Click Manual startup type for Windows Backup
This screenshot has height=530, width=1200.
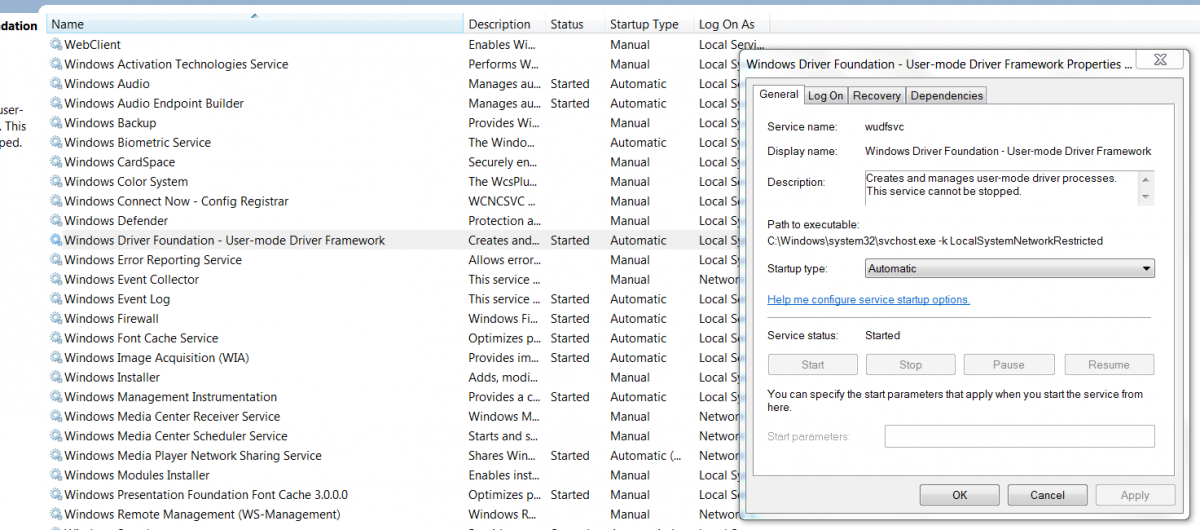[x=630, y=123]
